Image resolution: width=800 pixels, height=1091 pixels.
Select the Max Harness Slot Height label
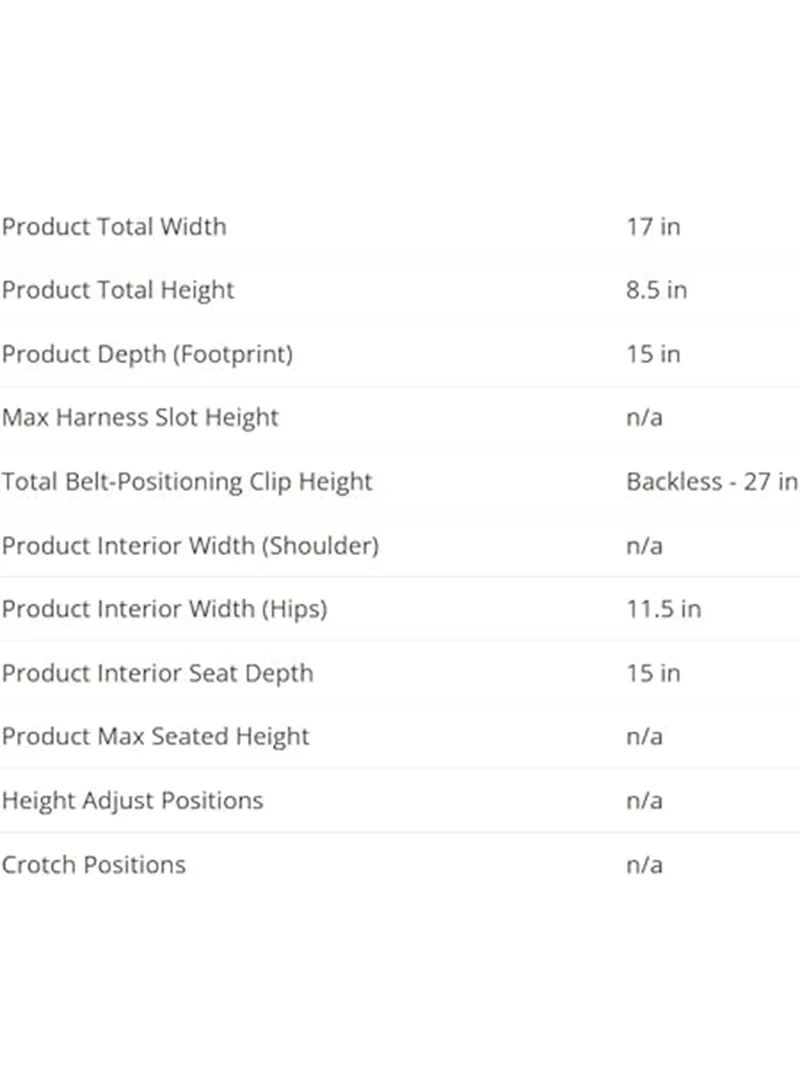(x=140, y=418)
